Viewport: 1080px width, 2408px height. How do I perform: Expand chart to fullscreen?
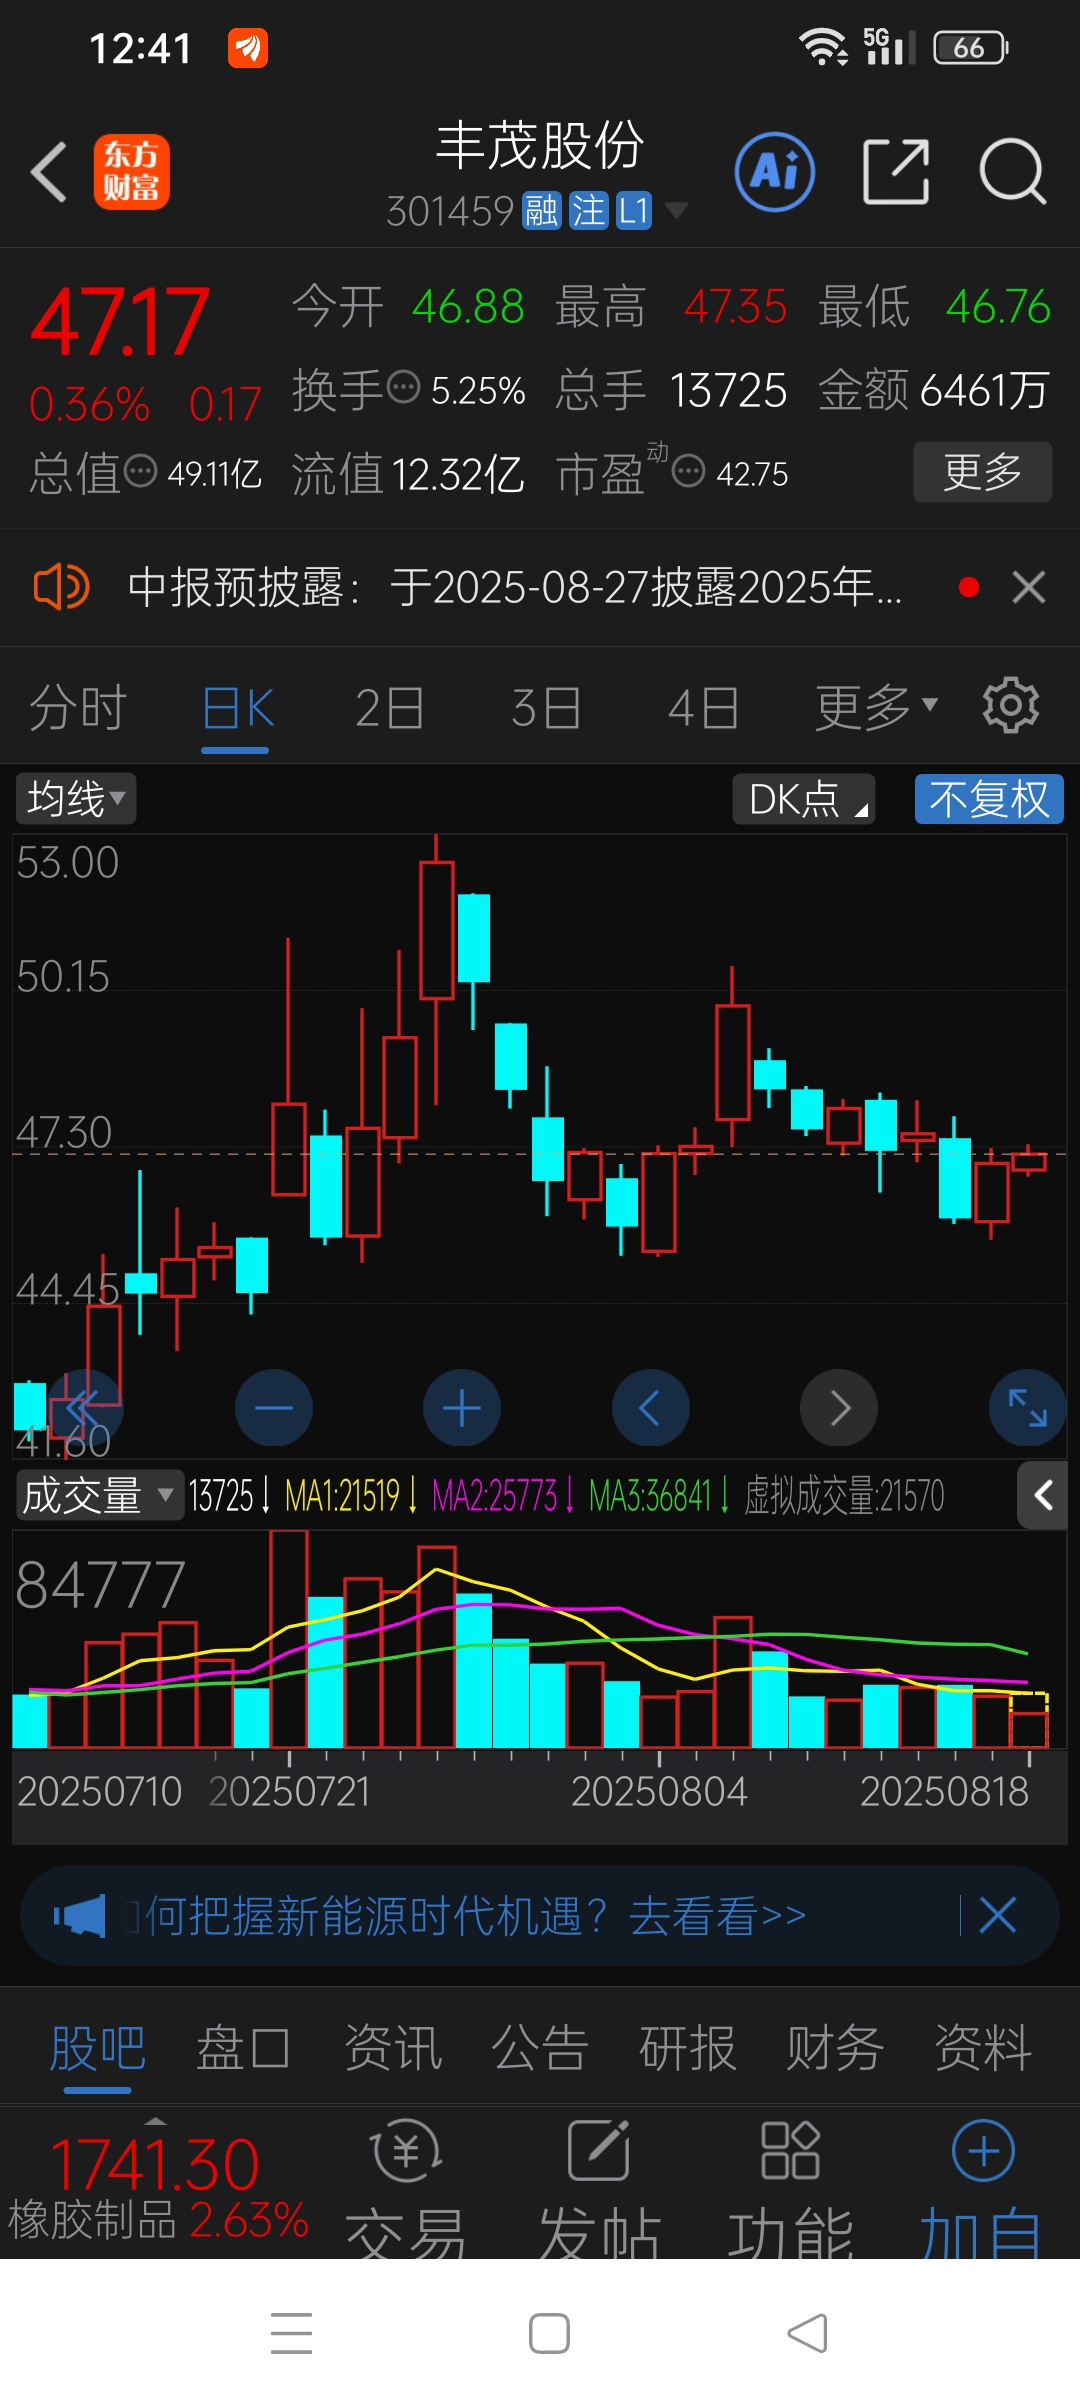click(1027, 1408)
